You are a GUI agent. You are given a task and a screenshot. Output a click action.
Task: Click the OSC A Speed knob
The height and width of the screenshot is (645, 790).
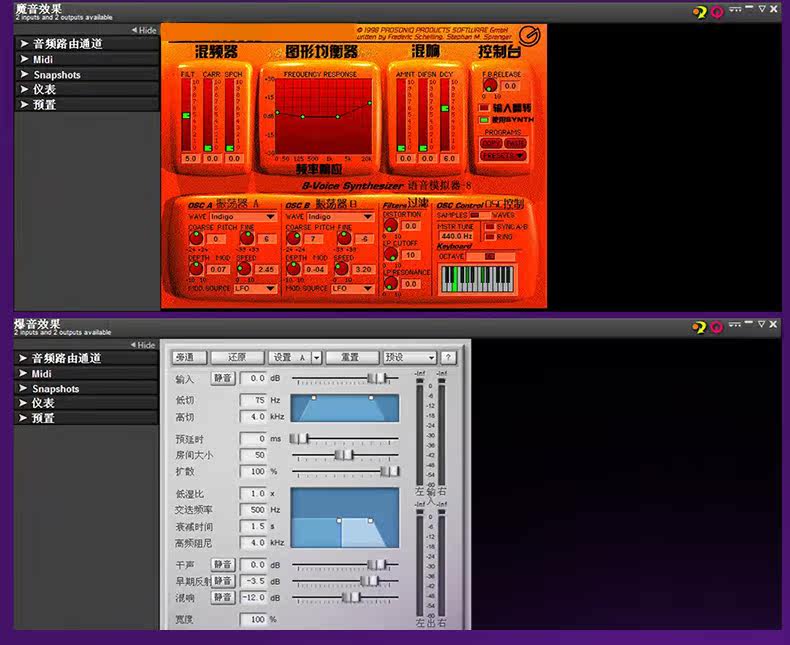point(244,268)
